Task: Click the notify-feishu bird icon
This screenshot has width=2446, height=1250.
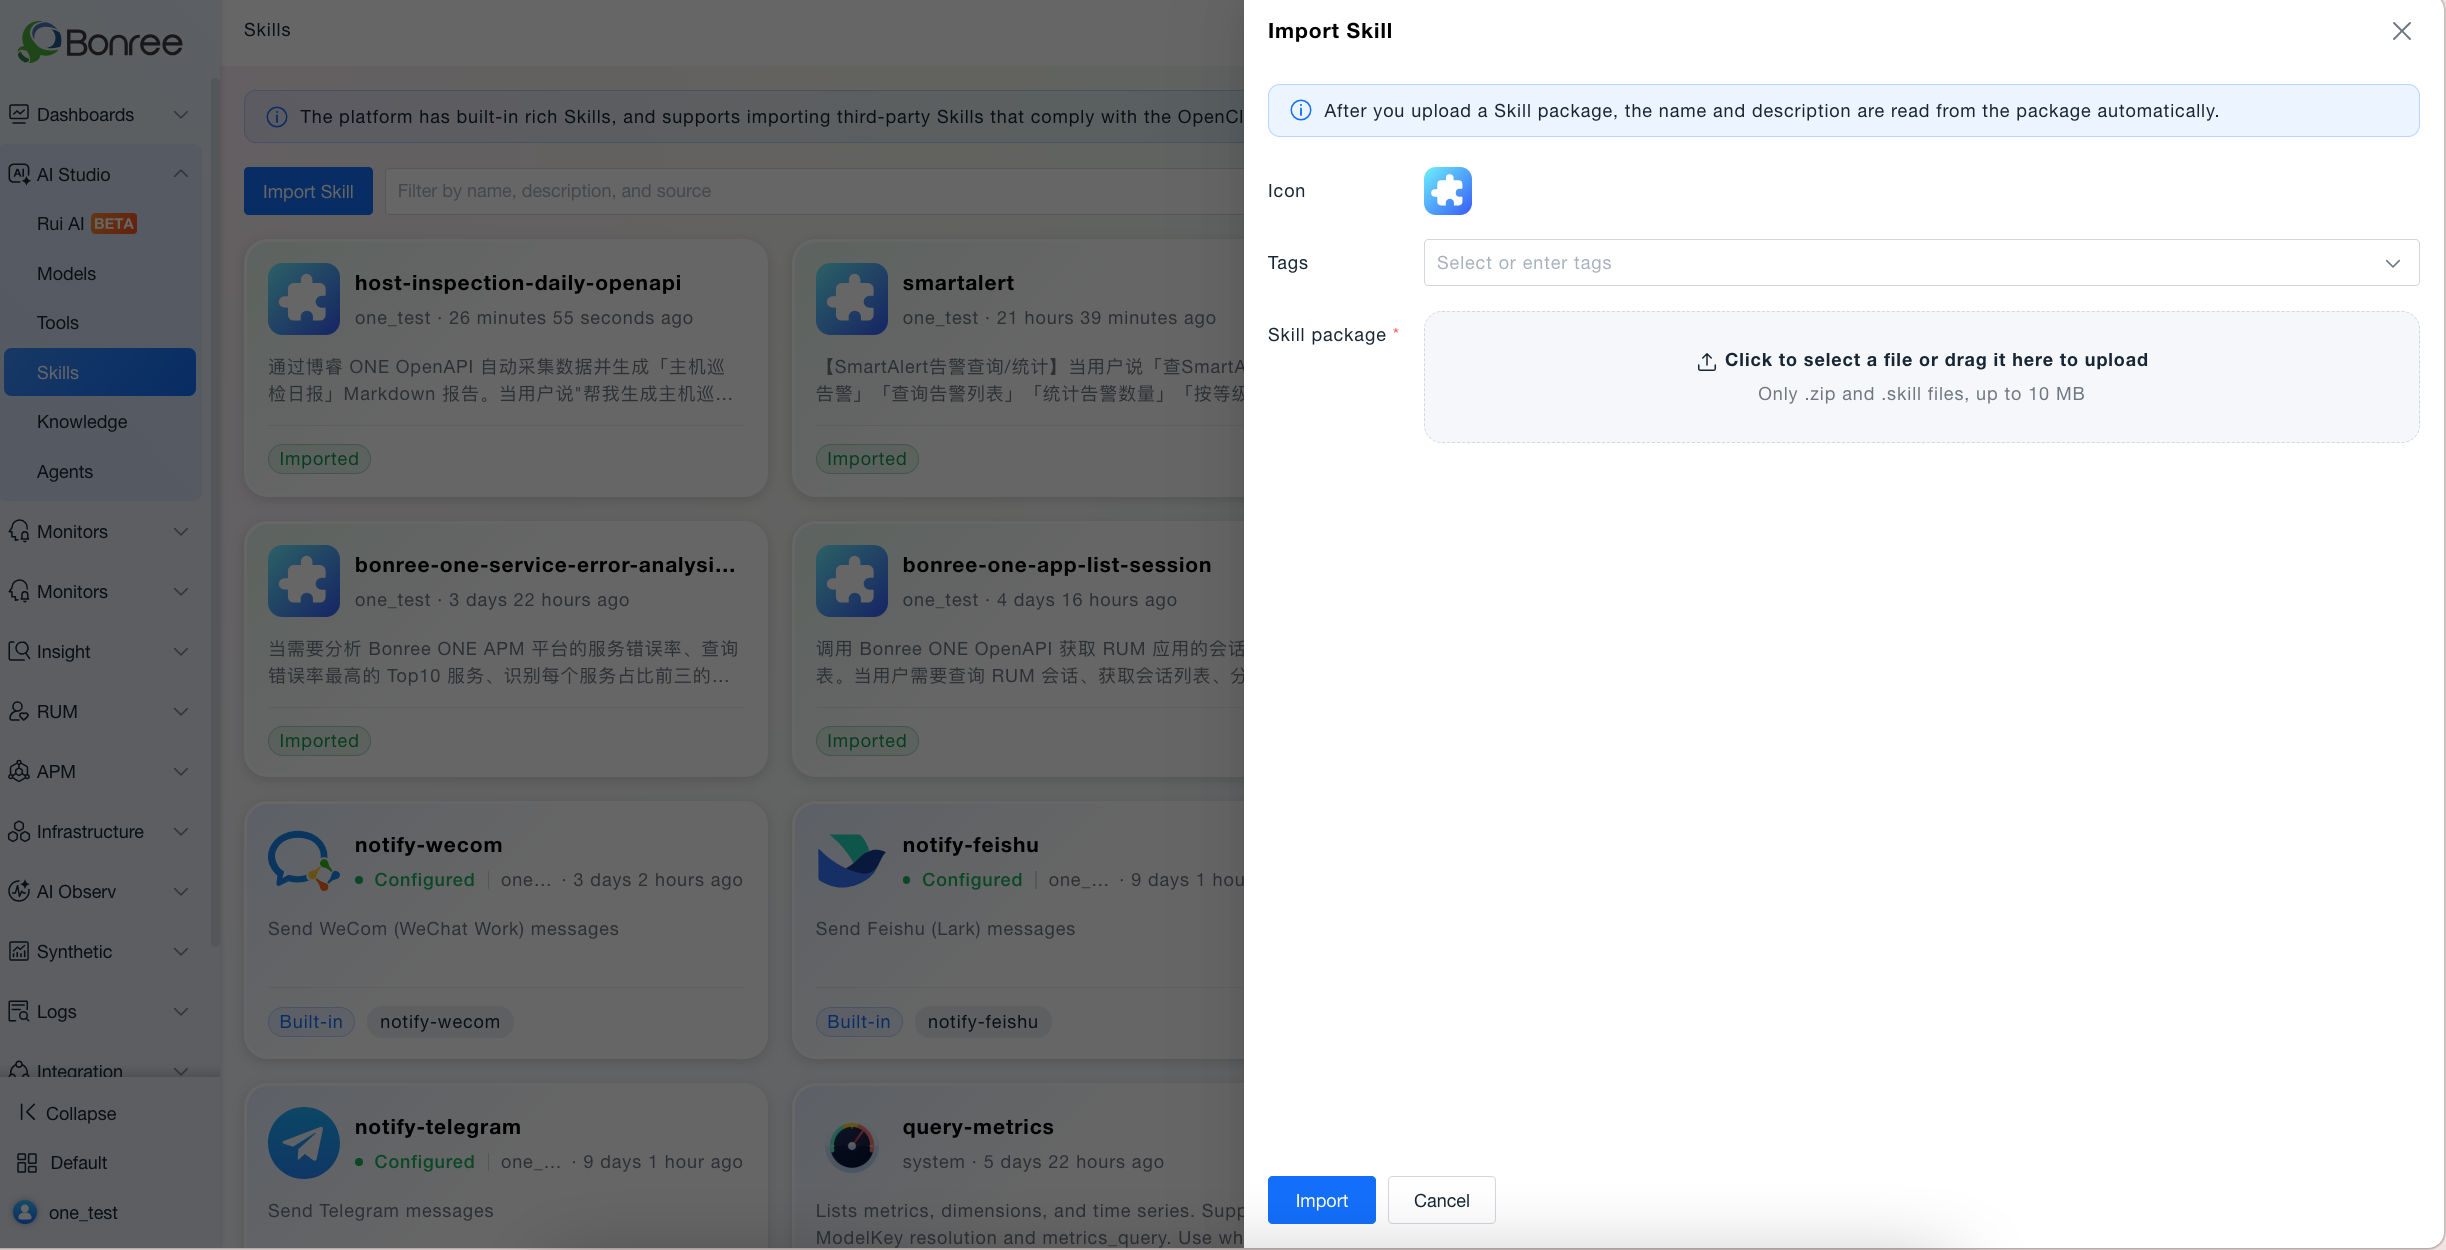Action: click(852, 861)
